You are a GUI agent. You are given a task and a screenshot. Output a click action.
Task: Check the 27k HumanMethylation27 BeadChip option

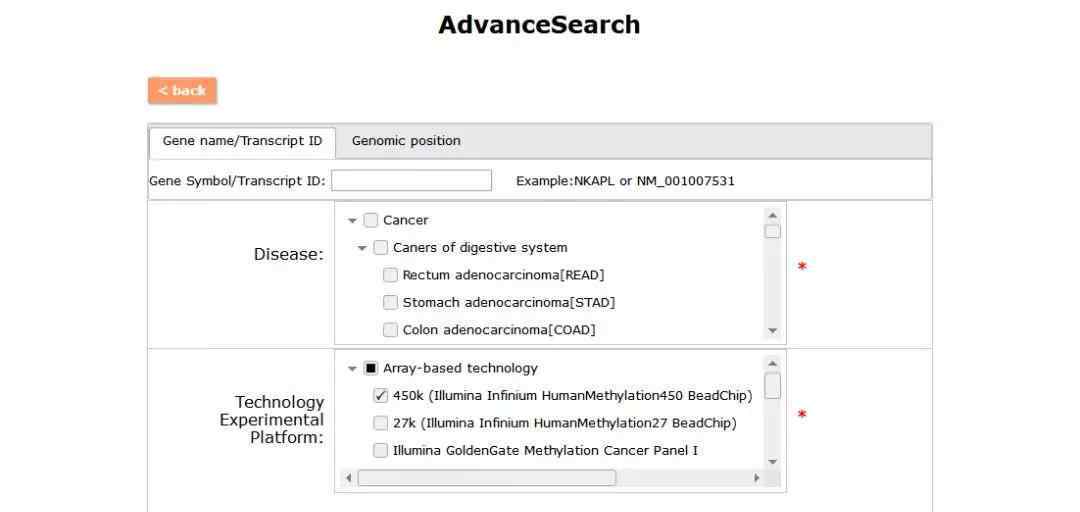pos(380,423)
